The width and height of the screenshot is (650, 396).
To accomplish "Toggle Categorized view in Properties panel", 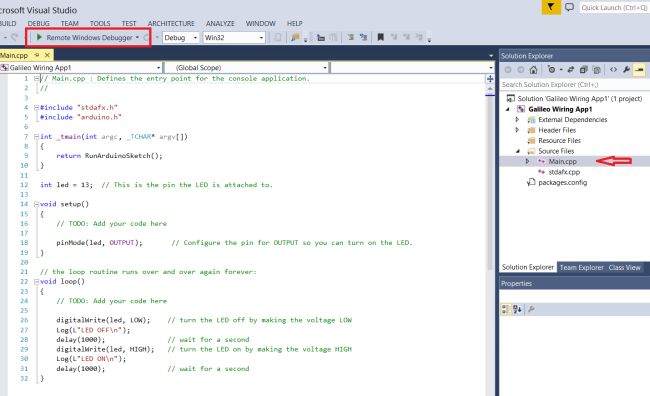I will pos(506,309).
